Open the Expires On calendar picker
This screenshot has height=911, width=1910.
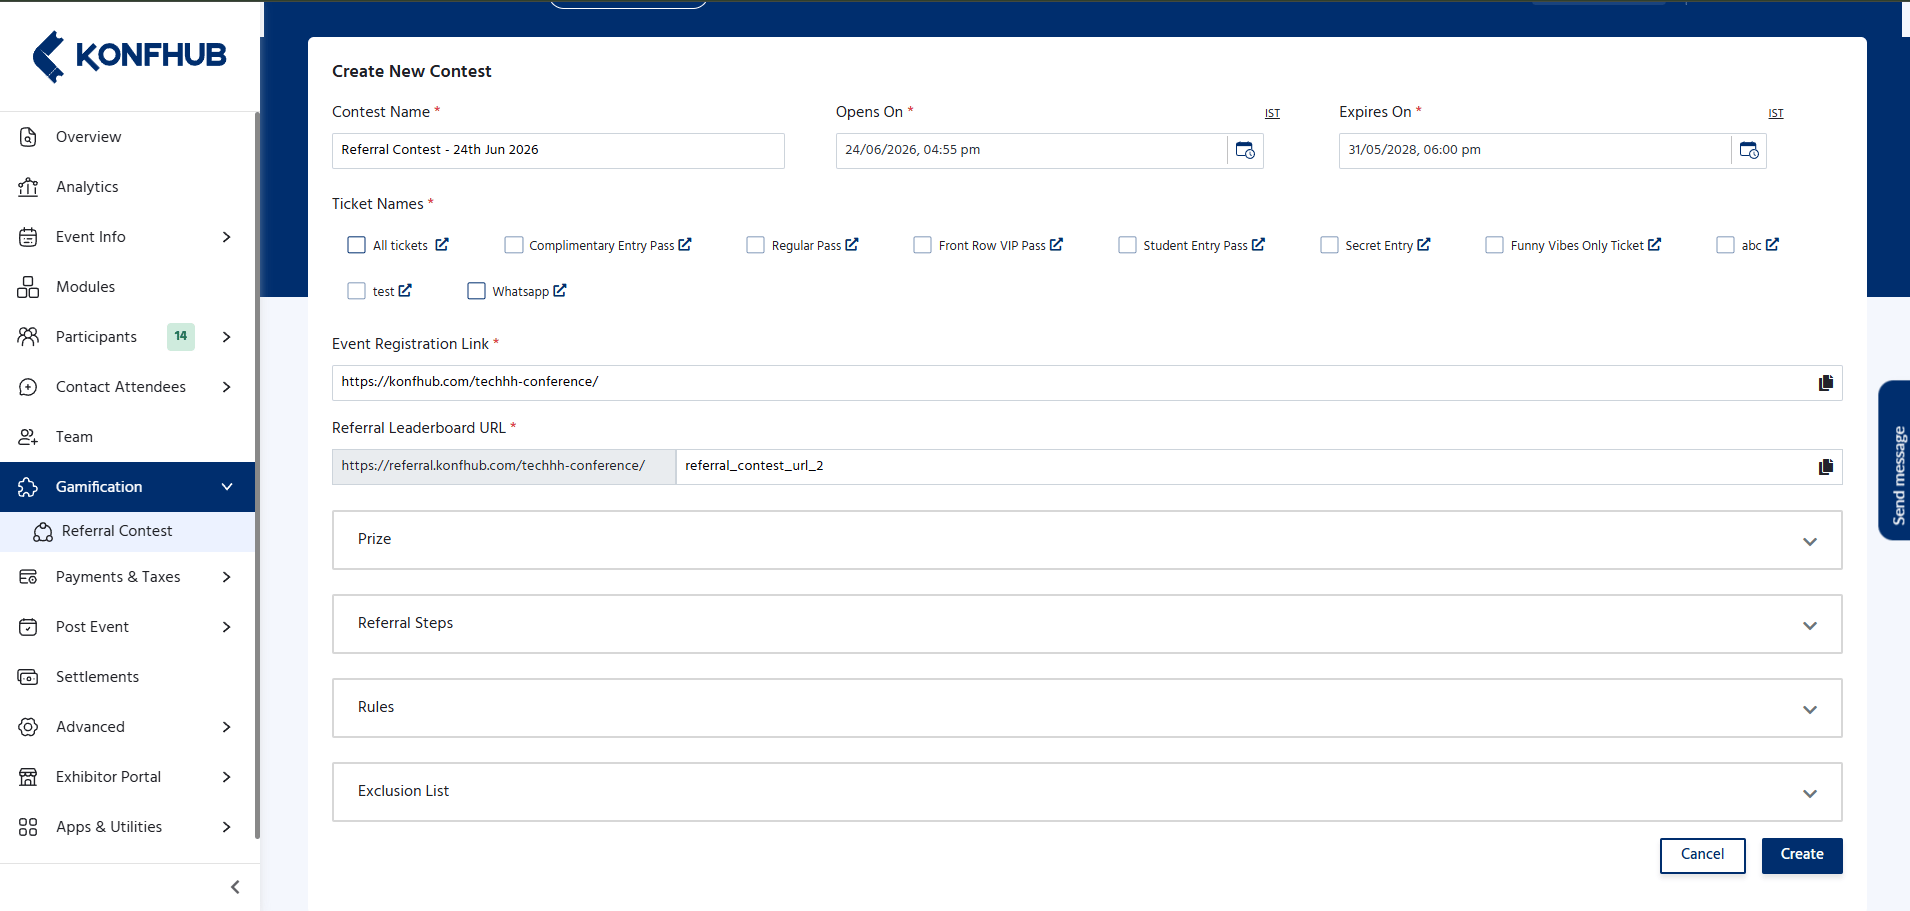click(x=1749, y=150)
